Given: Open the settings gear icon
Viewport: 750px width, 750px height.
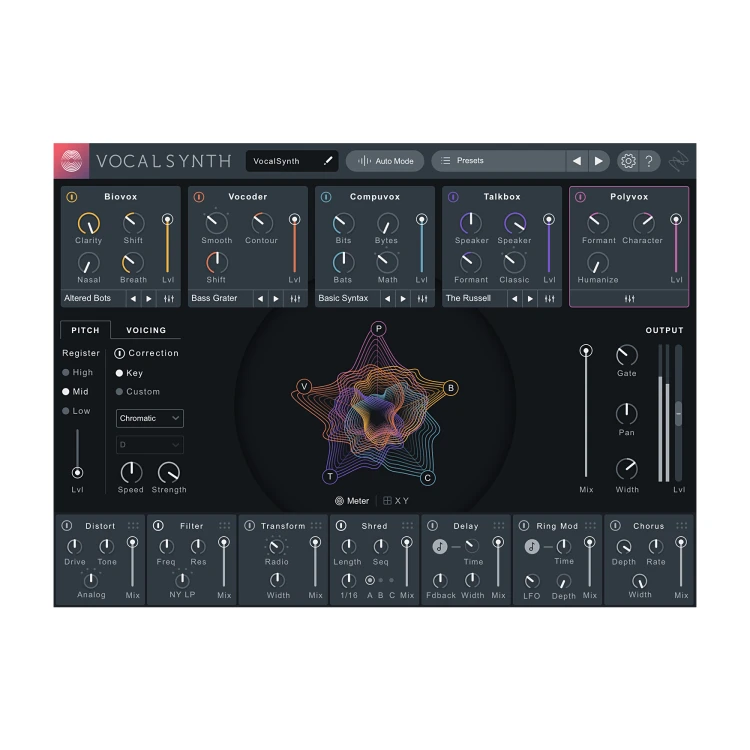Looking at the screenshot, I should [x=628, y=161].
